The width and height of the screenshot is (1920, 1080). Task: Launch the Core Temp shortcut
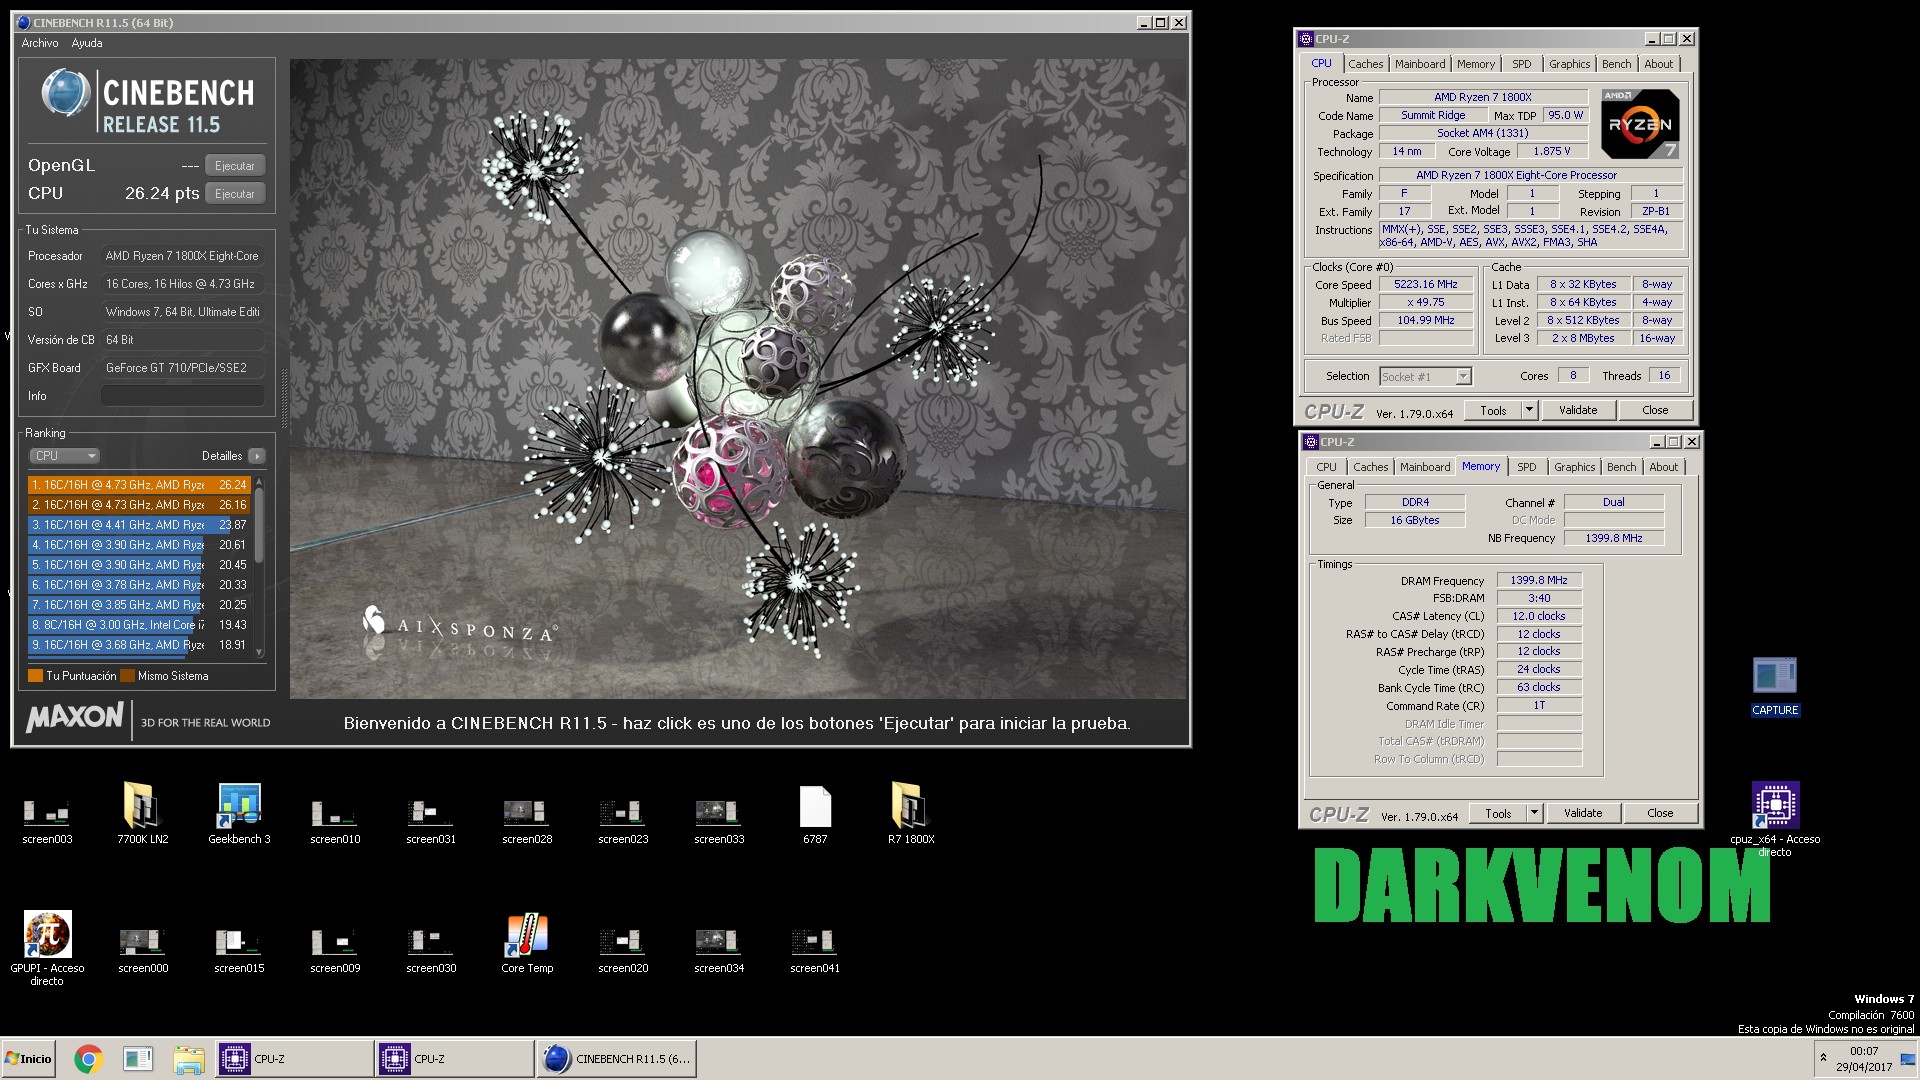tap(527, 944)
